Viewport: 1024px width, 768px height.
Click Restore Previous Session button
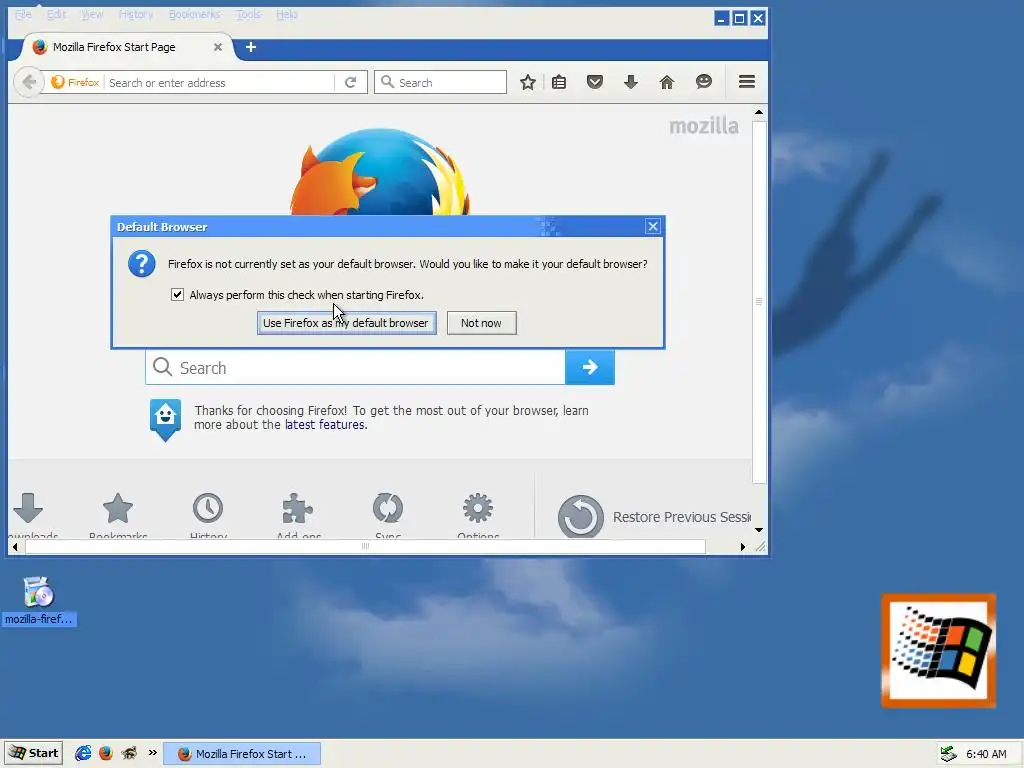pos(654,517)
